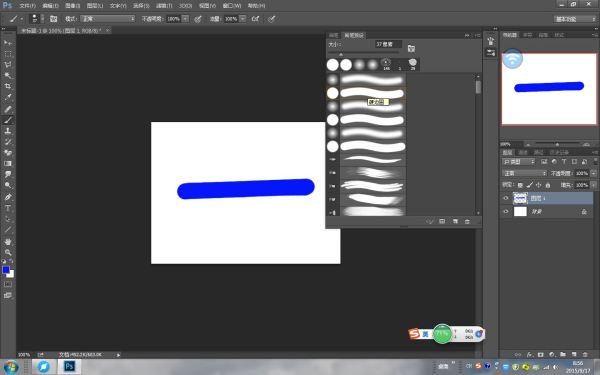Click the blue foreground color swatch
The image size is (600, 375).
click(6, 270)
